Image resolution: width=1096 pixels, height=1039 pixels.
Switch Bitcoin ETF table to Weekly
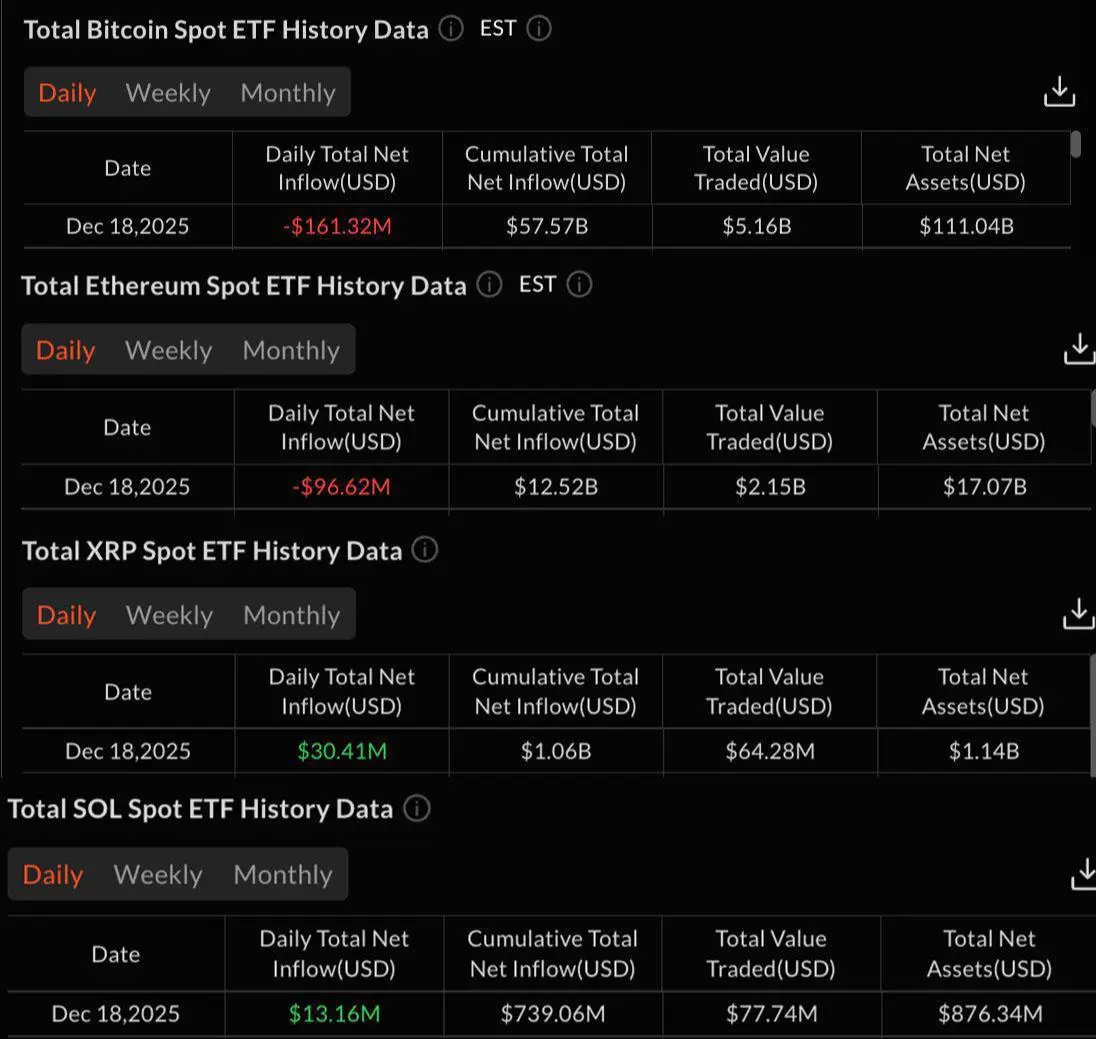point(168,93)
